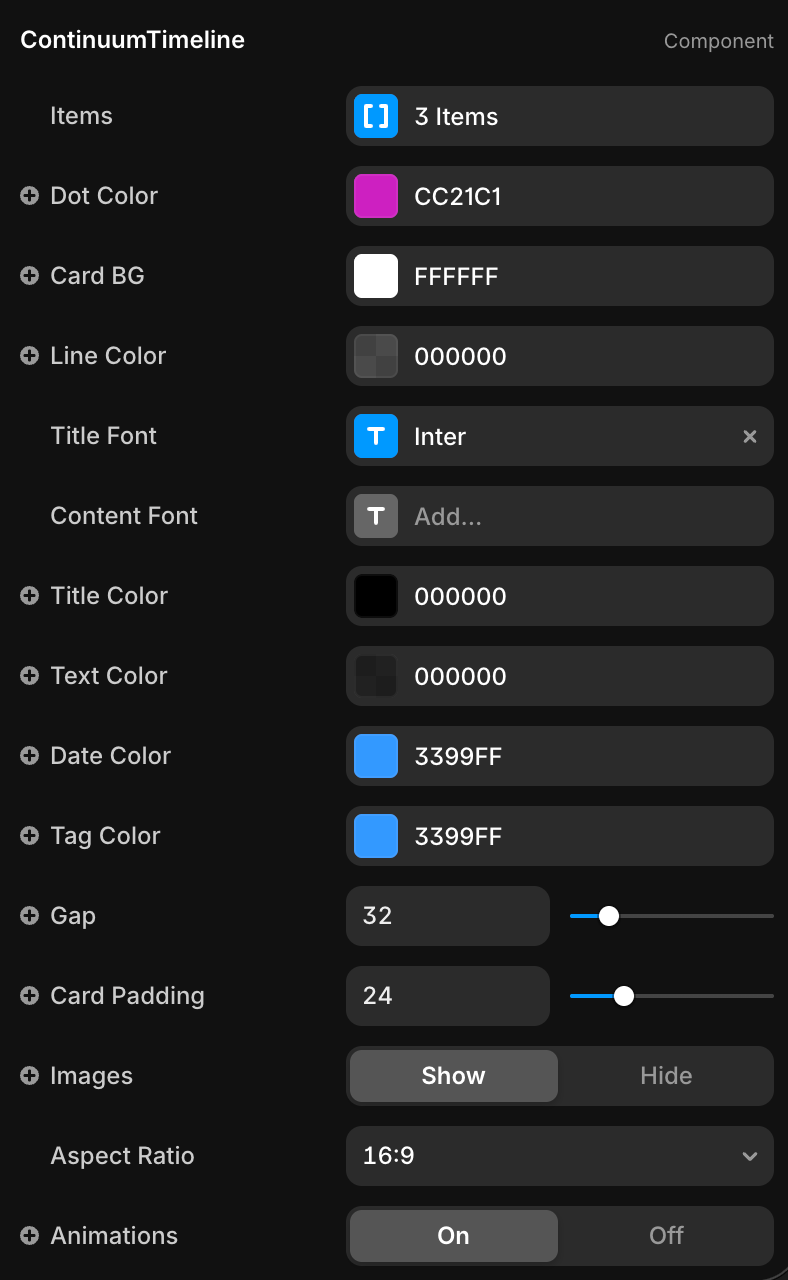Click the plus icon beside Dot Color
This screenshot has width=788, height=1280.
click(30, 196)
